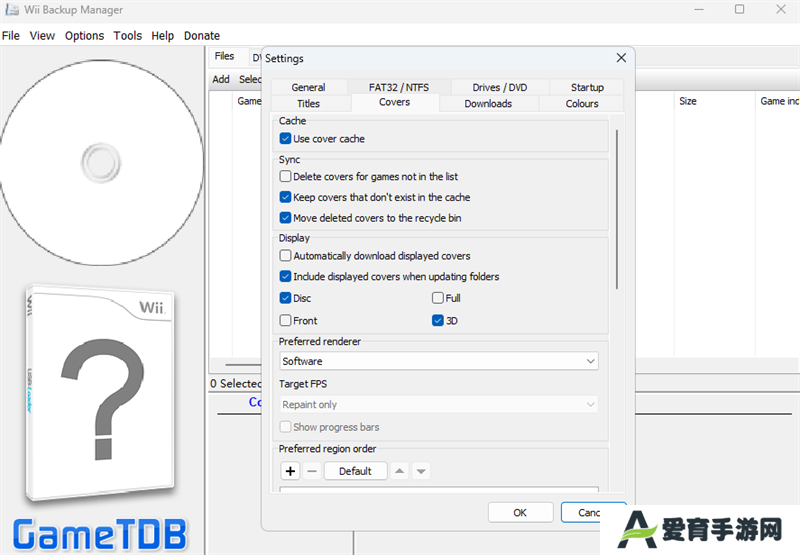Open the Options menu

click(84, 36)
